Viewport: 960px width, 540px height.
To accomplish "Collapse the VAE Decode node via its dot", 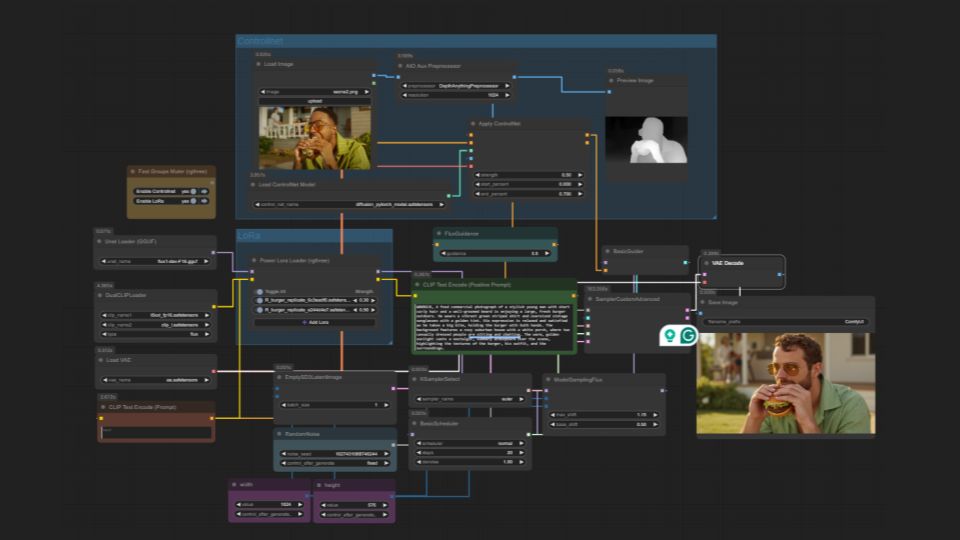I will [705, 263].
